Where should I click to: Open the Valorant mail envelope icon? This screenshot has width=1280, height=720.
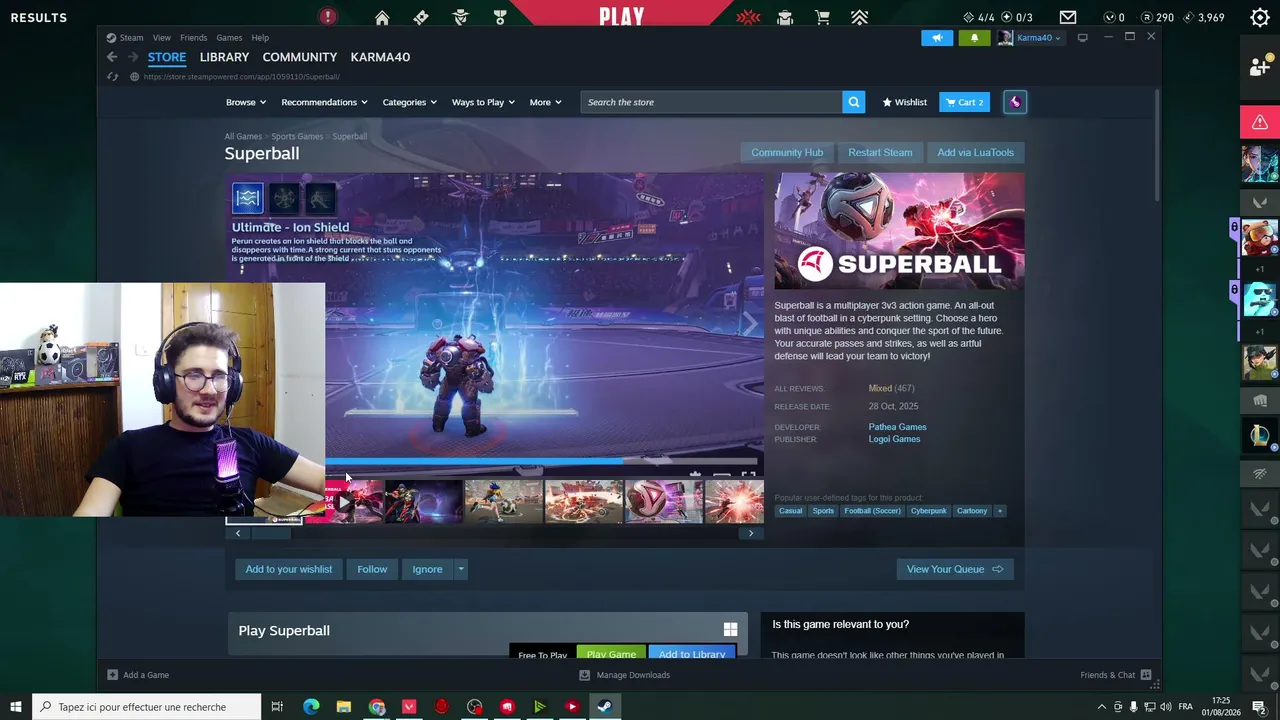coord(1068,17)
